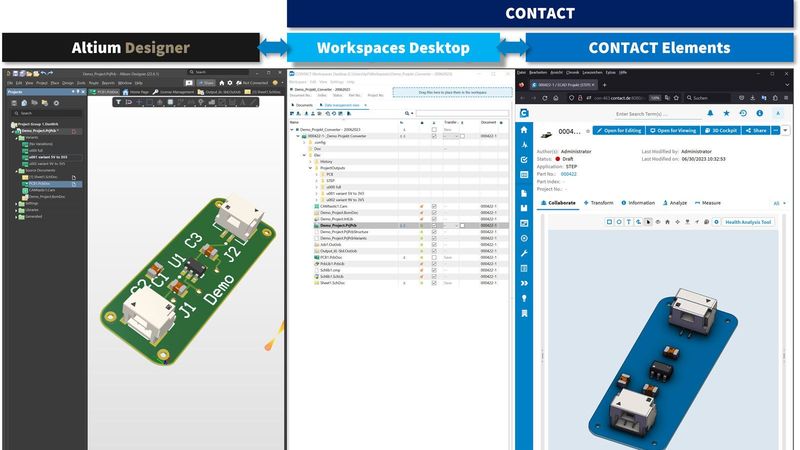This screenshot has width=800, height=450.
Task: Click the home icon in Altium top bar
Action: click(x=222, y=83)
